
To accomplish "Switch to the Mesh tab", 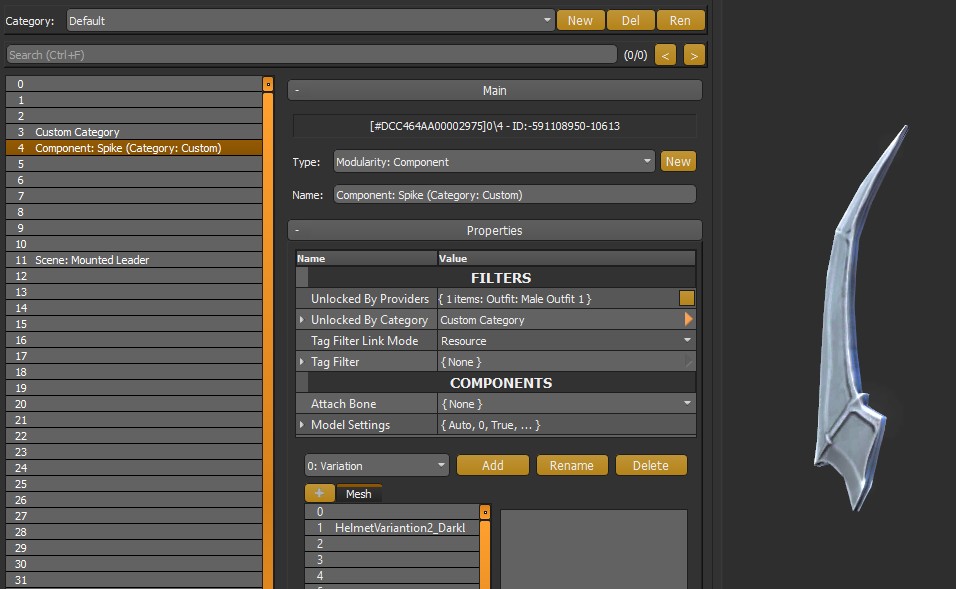I will point(358,493).
